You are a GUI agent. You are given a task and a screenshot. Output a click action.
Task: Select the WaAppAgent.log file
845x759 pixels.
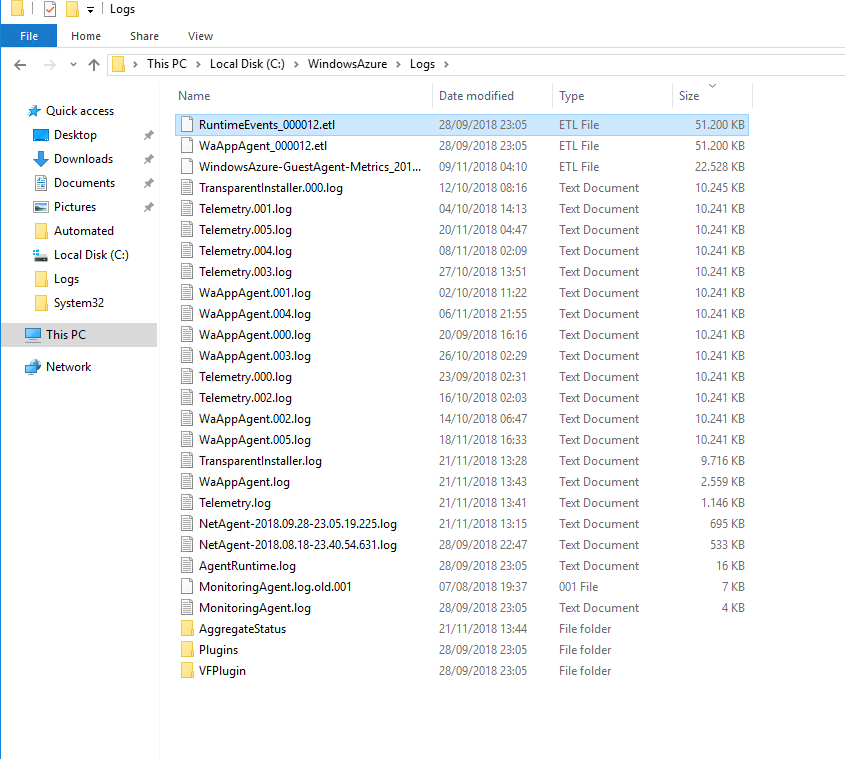pyautogui.click(x=244, y=482)
